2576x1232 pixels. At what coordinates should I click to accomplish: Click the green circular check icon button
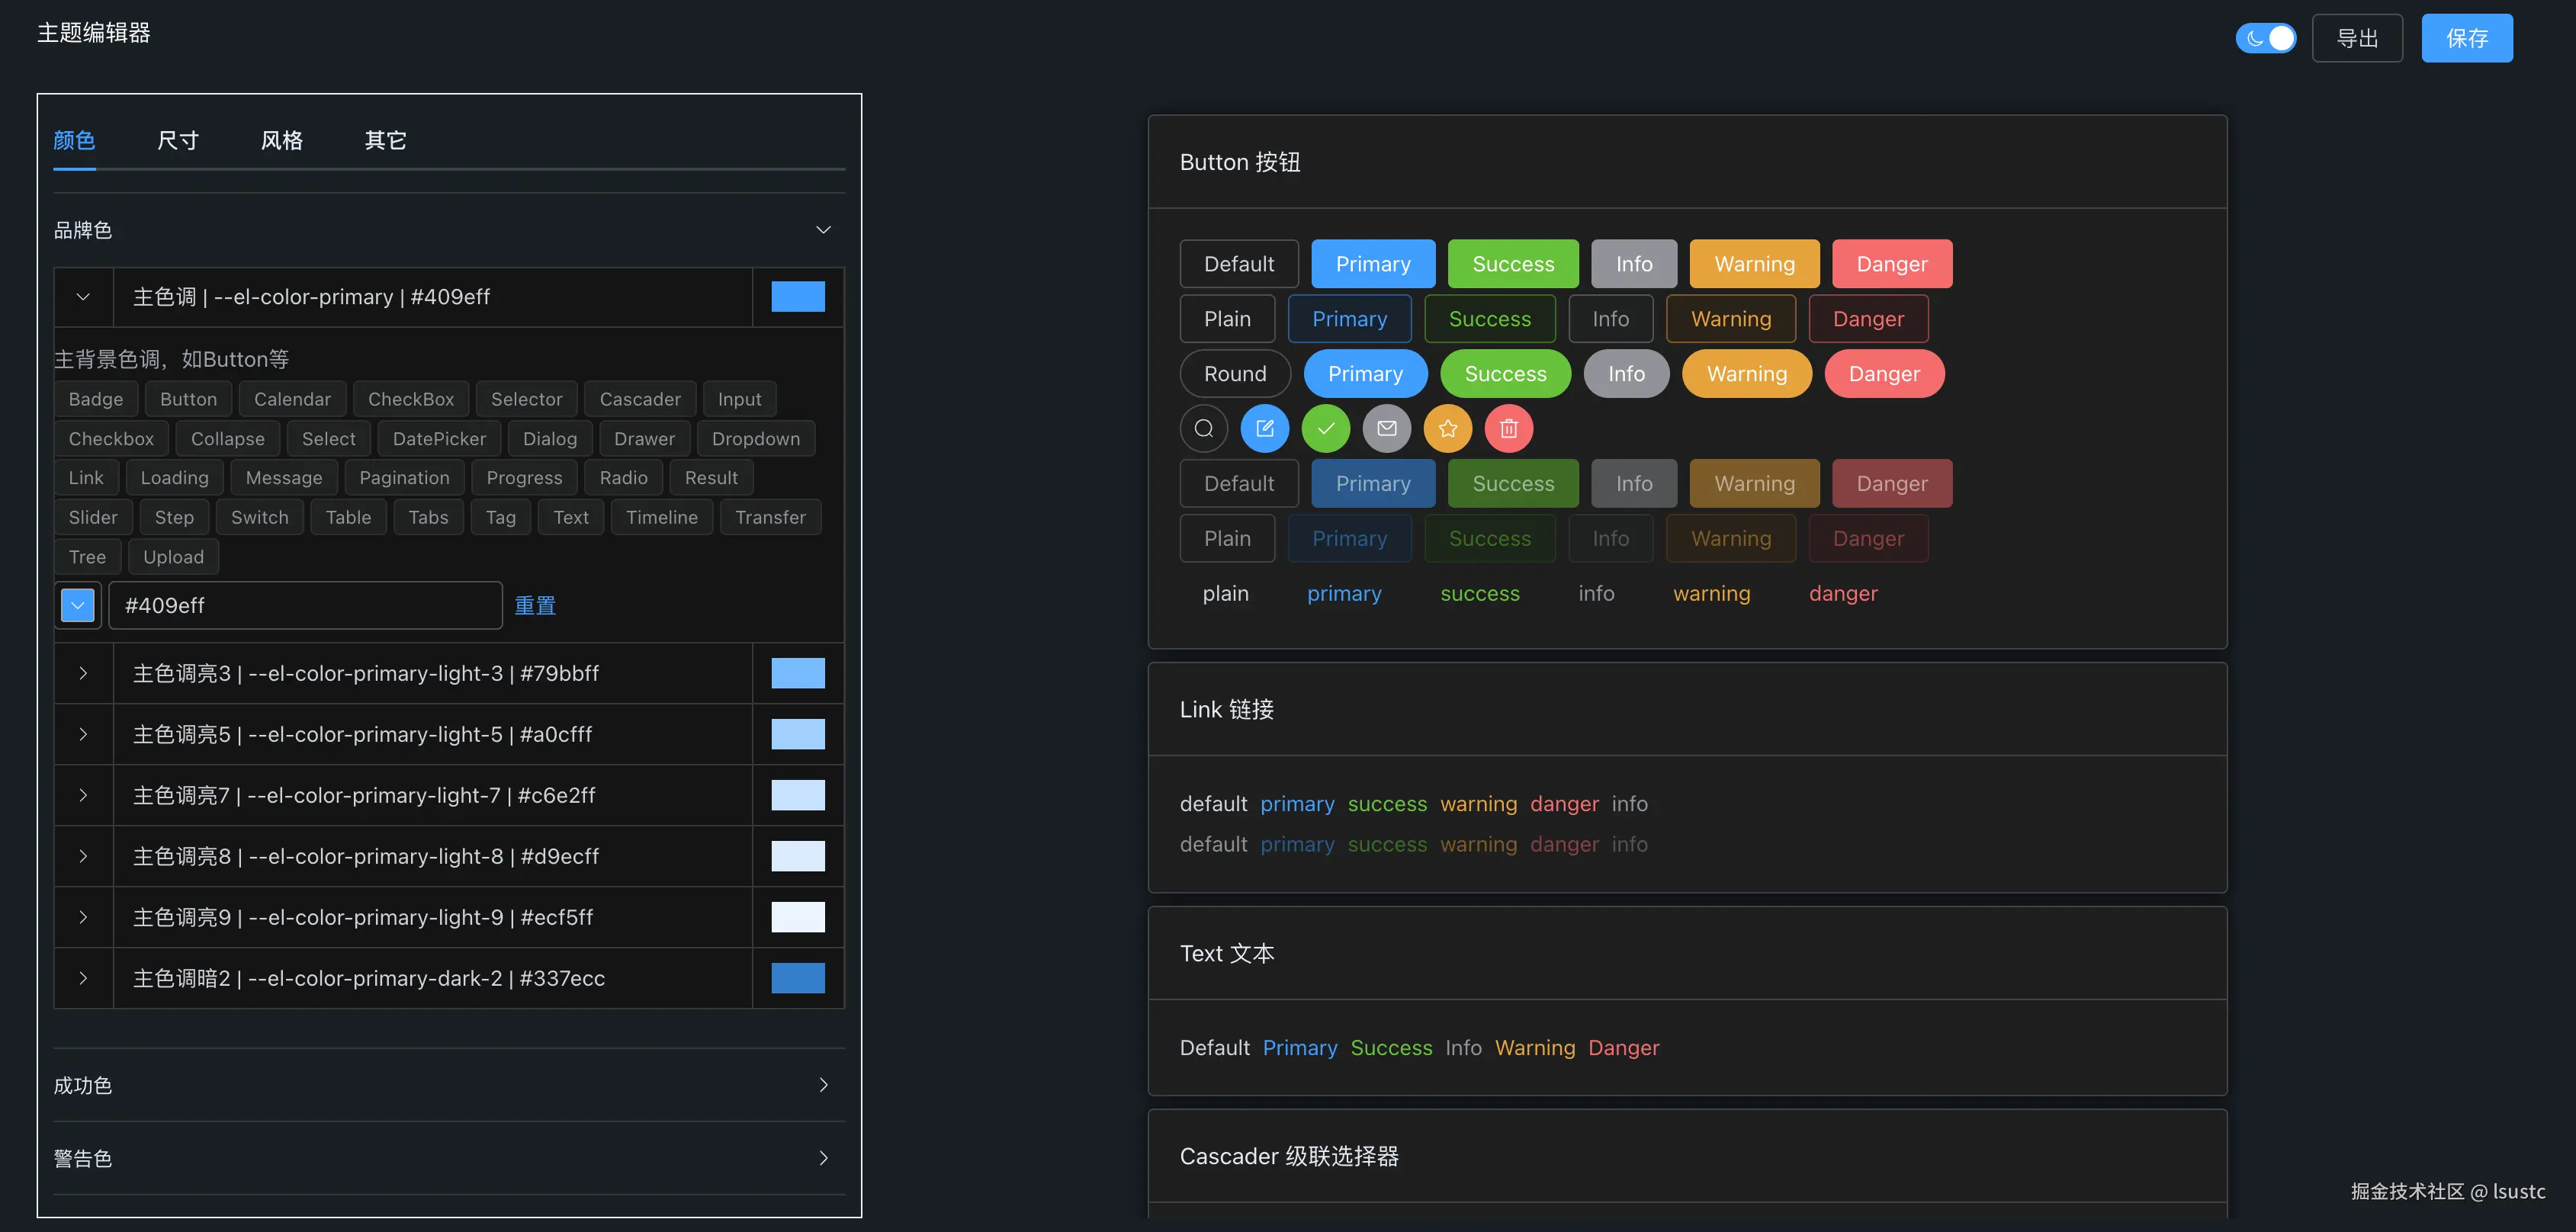click(1326, 429)
